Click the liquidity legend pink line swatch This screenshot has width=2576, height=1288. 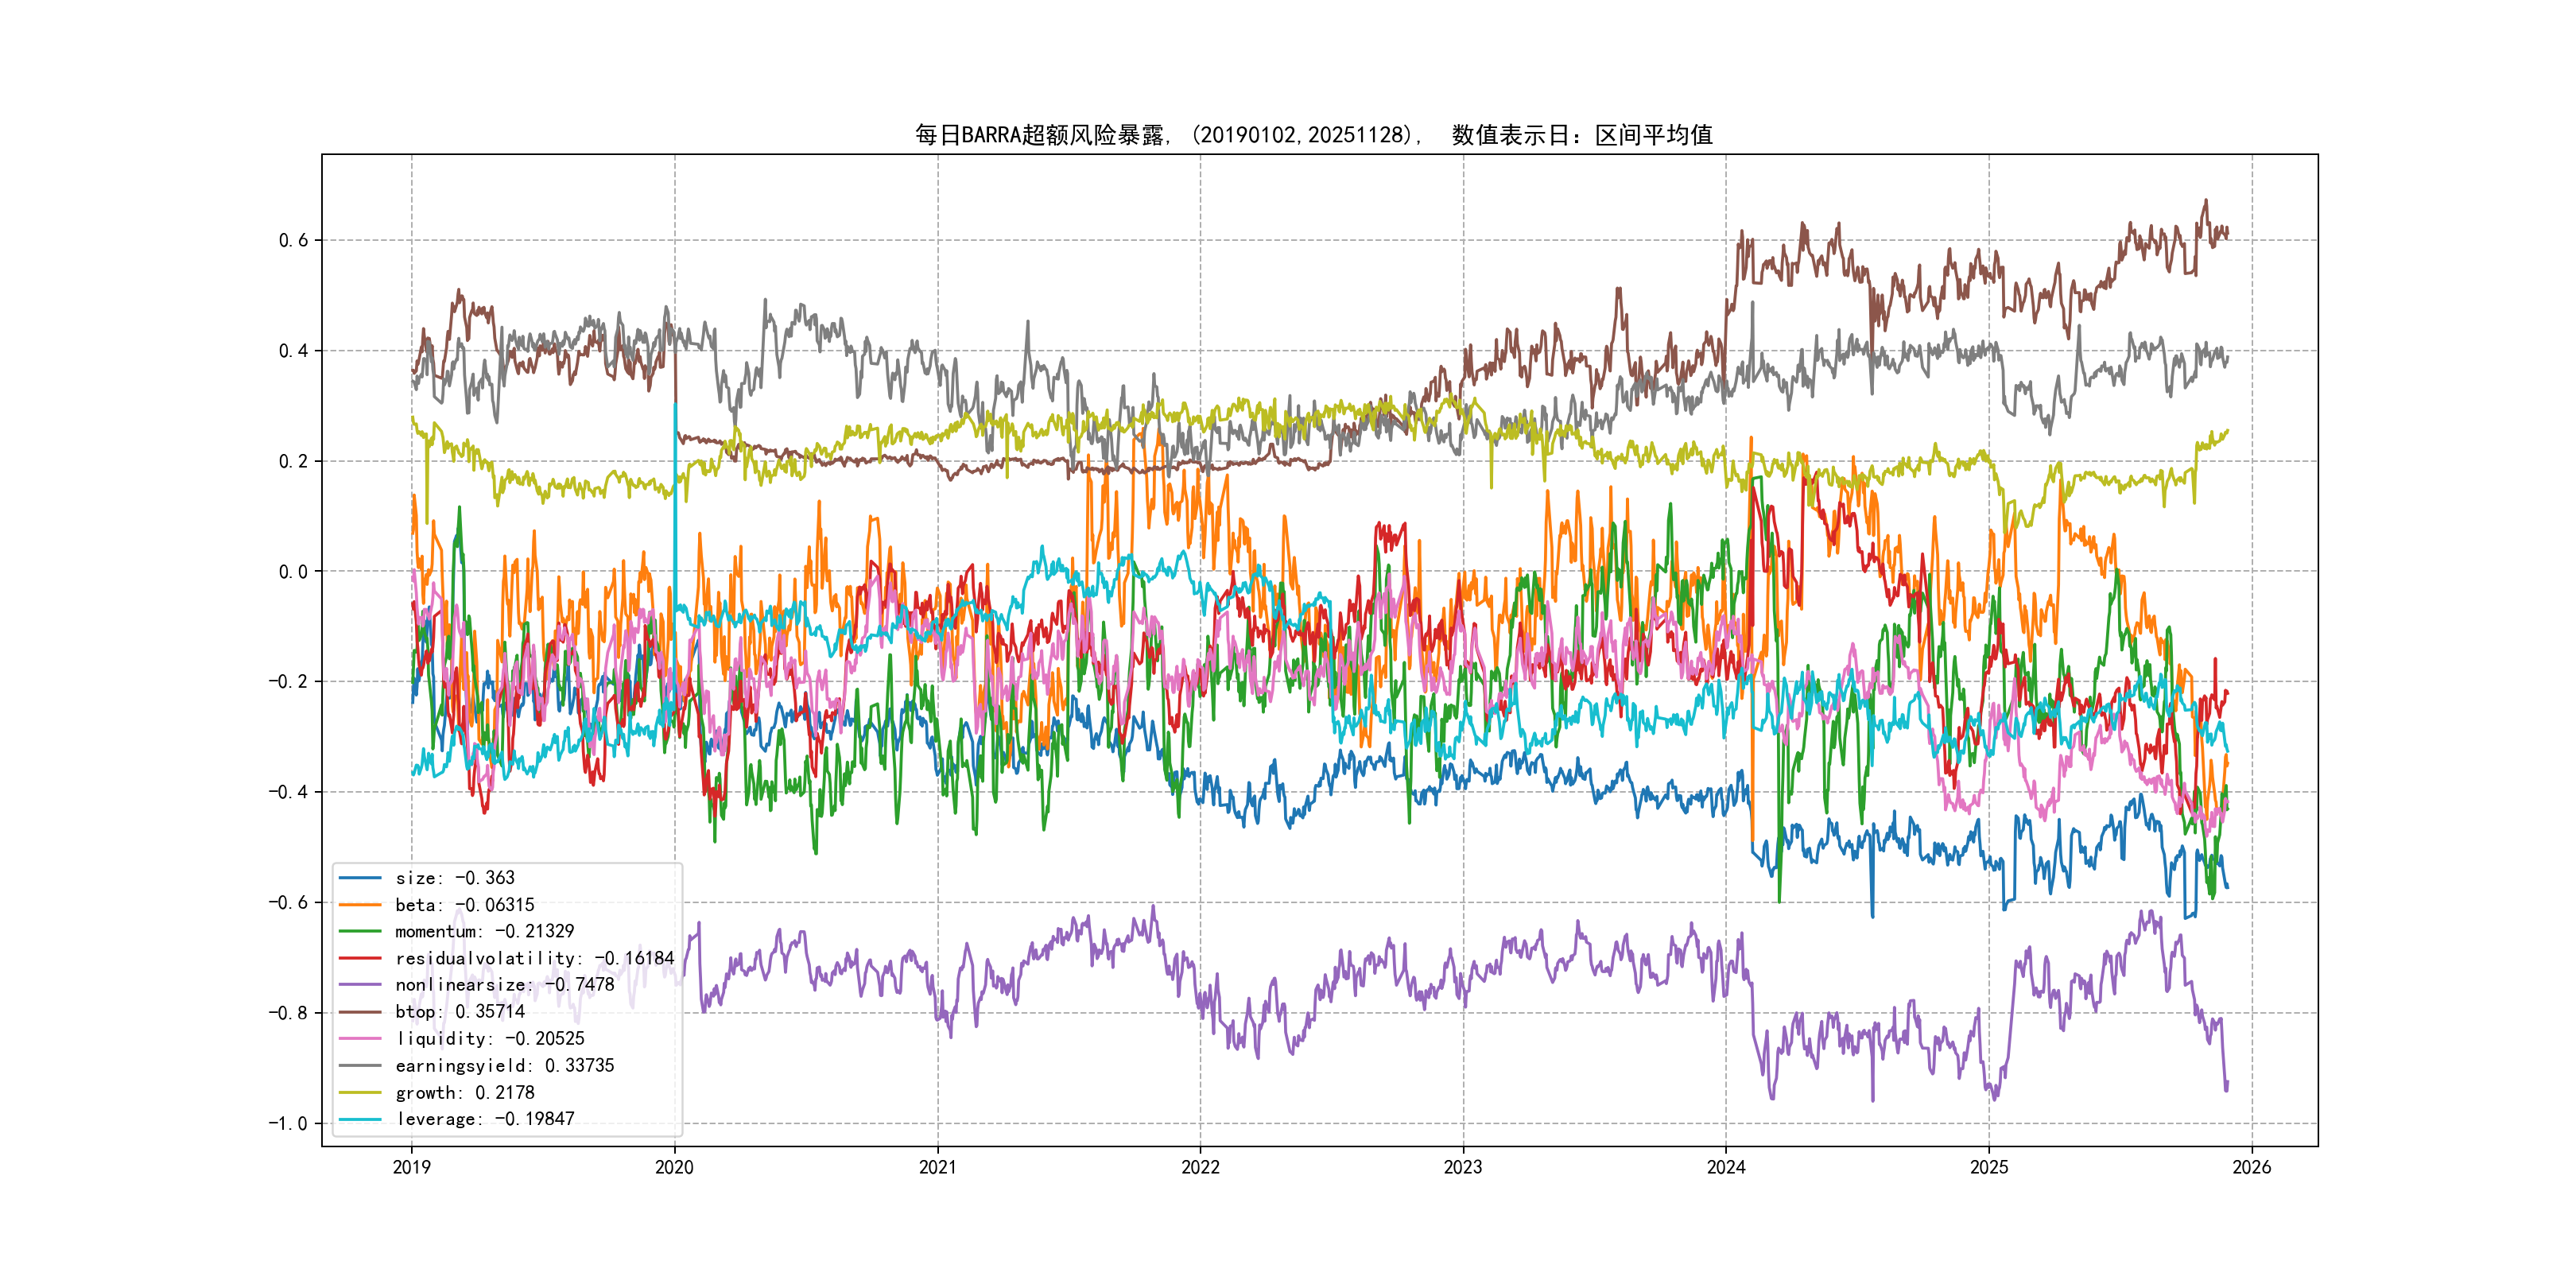click(x=360, y=1039)
